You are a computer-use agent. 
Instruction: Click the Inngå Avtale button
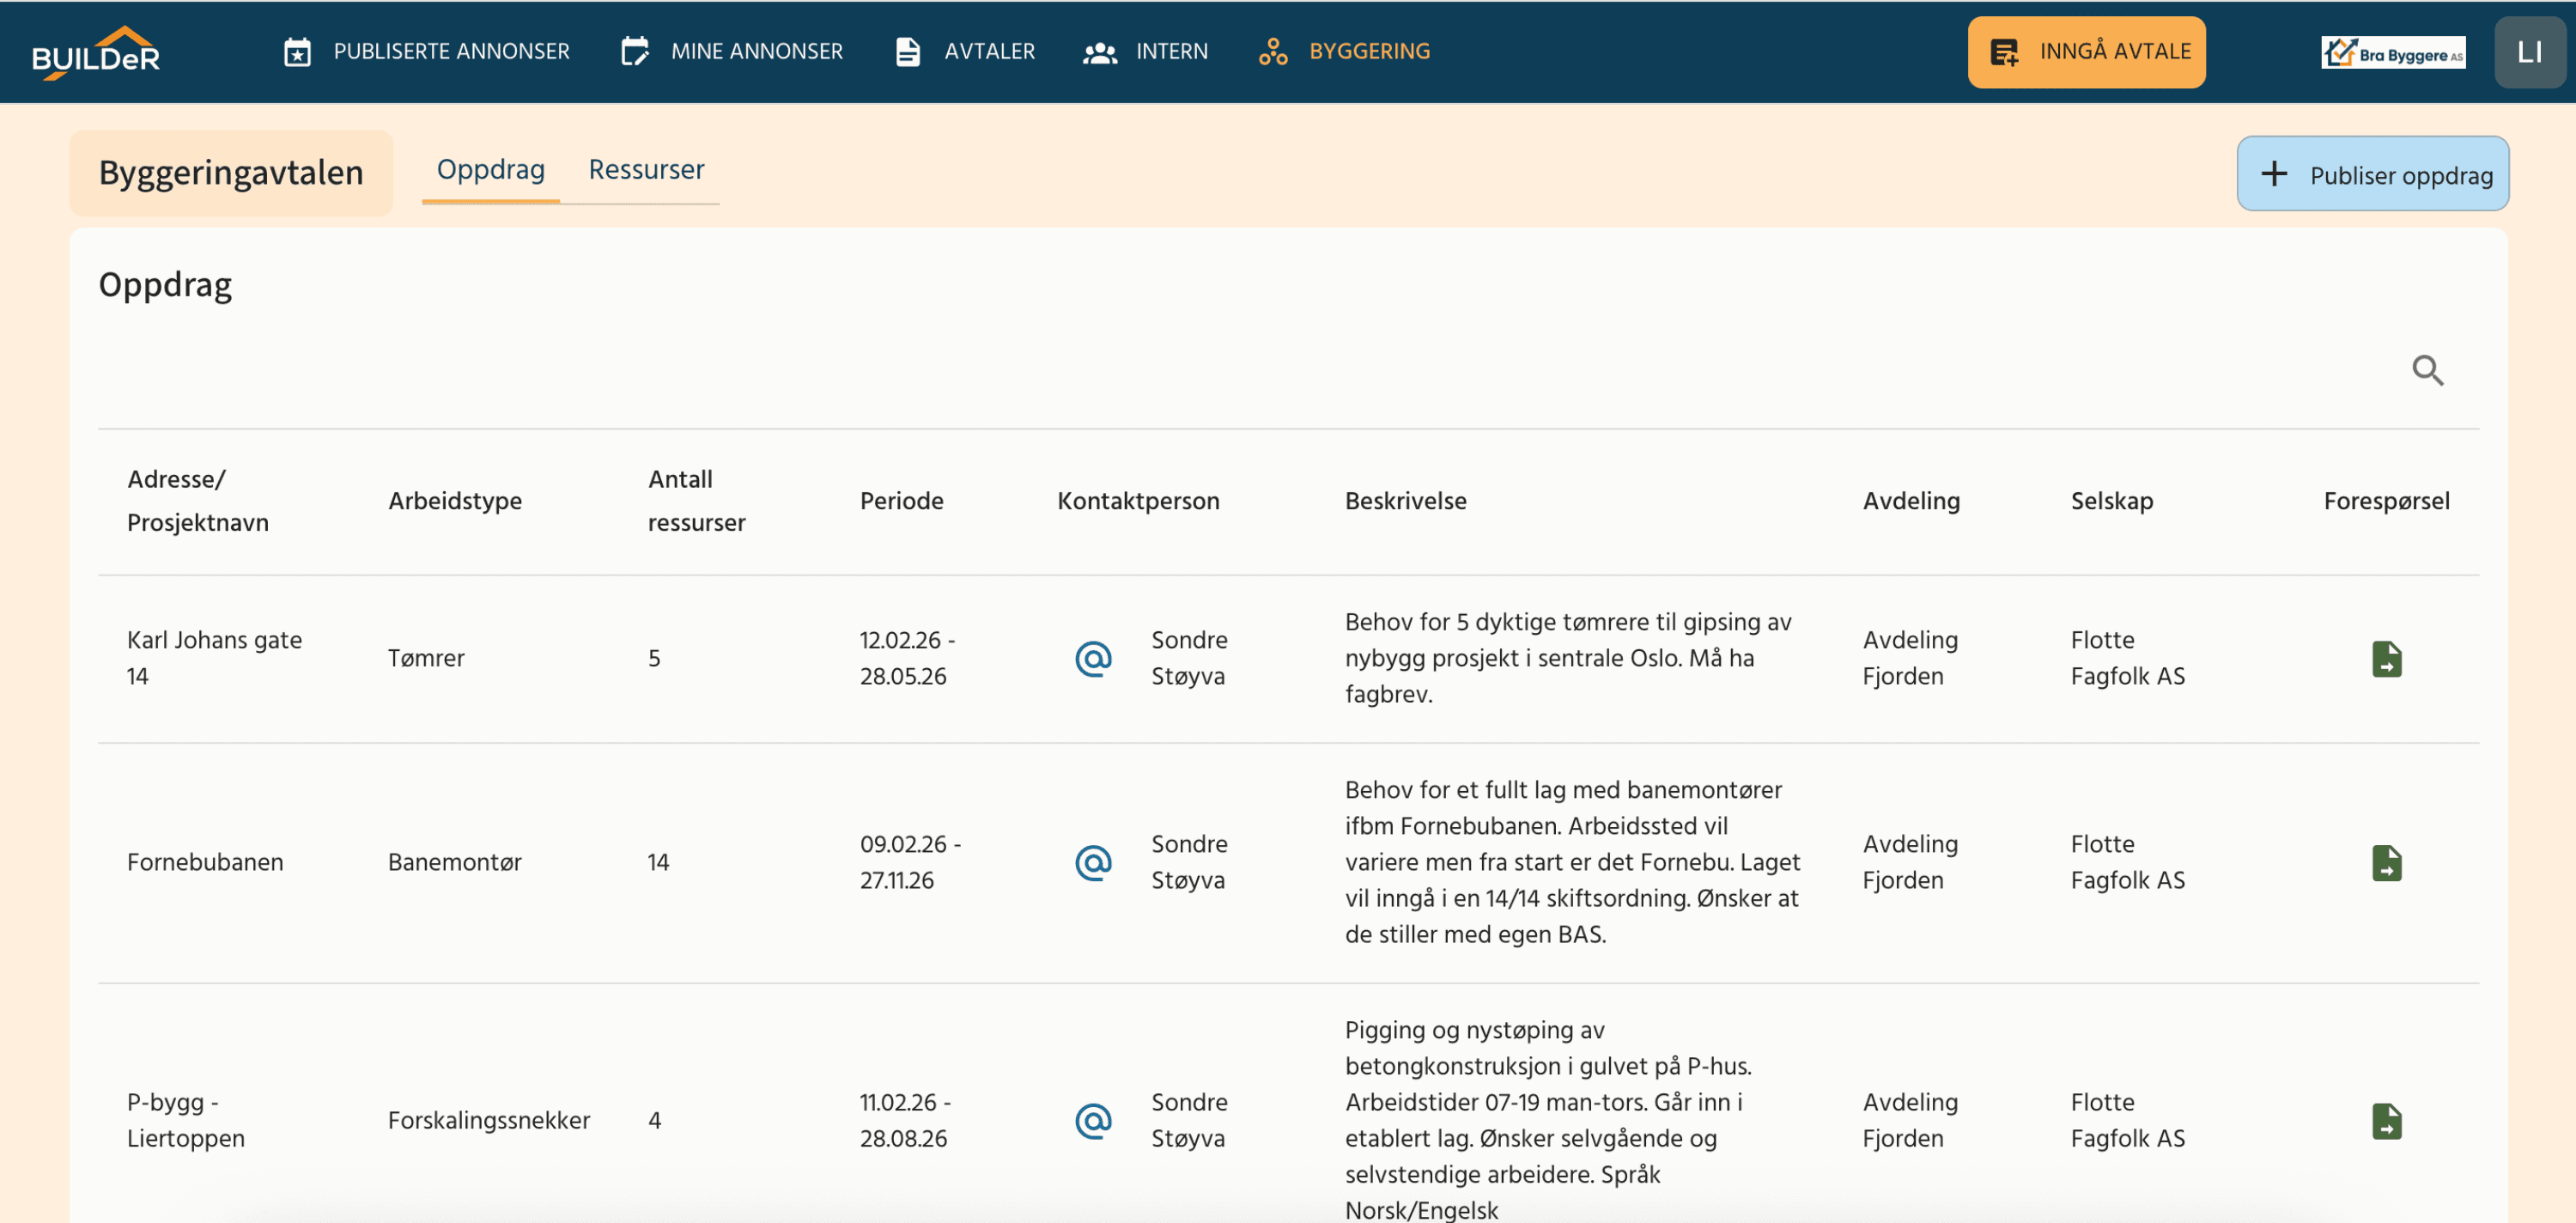coord(2086,51)
